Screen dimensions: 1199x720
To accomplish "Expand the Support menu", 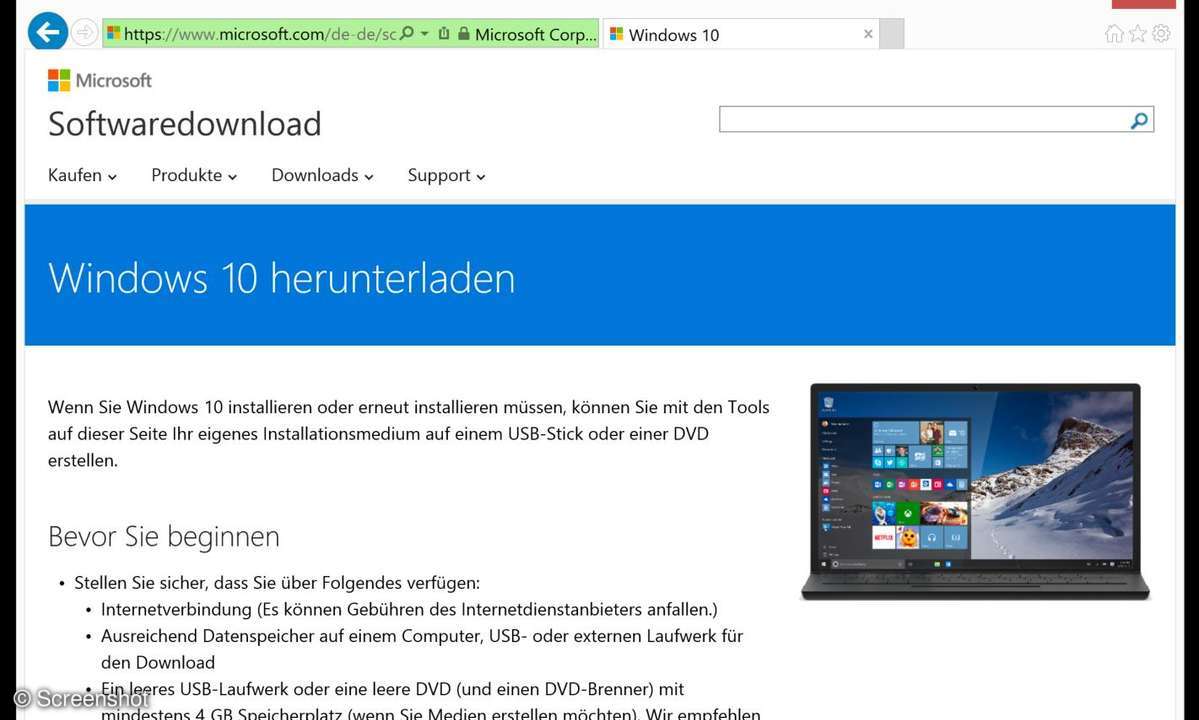I will coord(447,175).
